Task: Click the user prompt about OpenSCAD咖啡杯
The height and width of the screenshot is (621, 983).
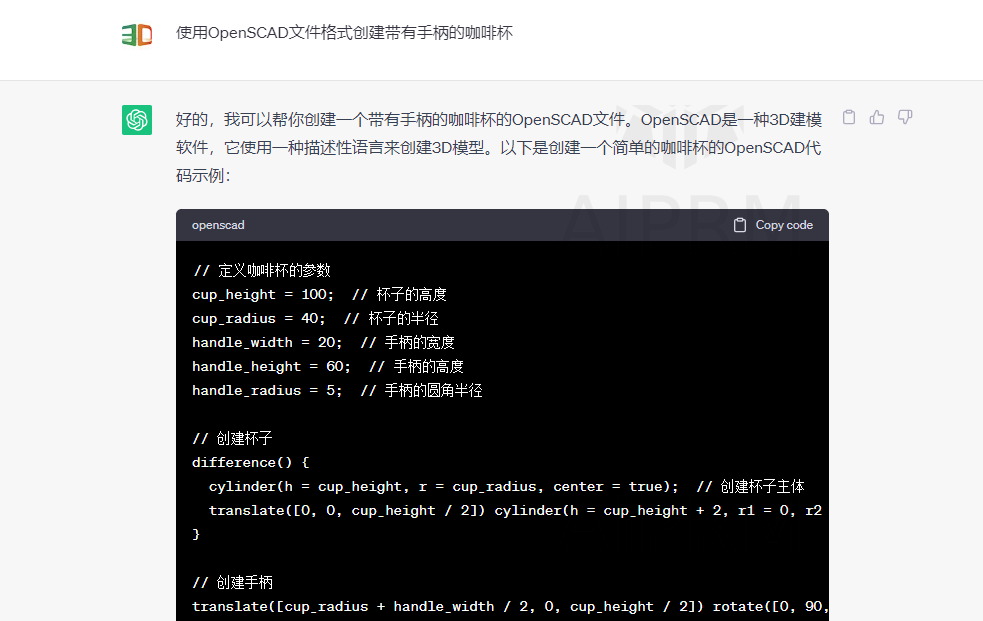Action: [x=344, y=33]
